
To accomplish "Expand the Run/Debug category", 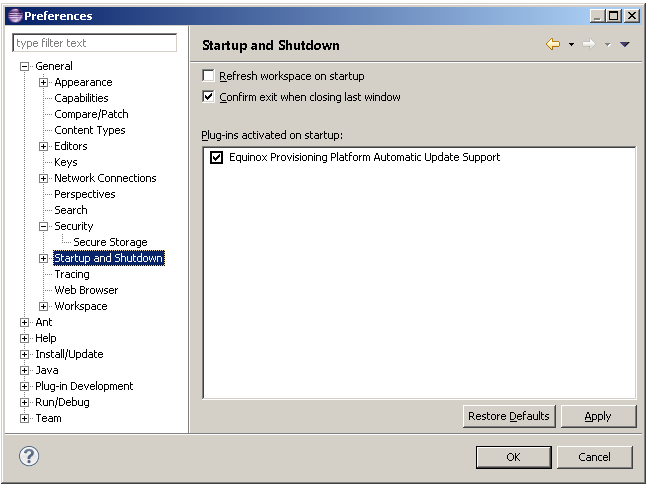I will tap(25, 402).
